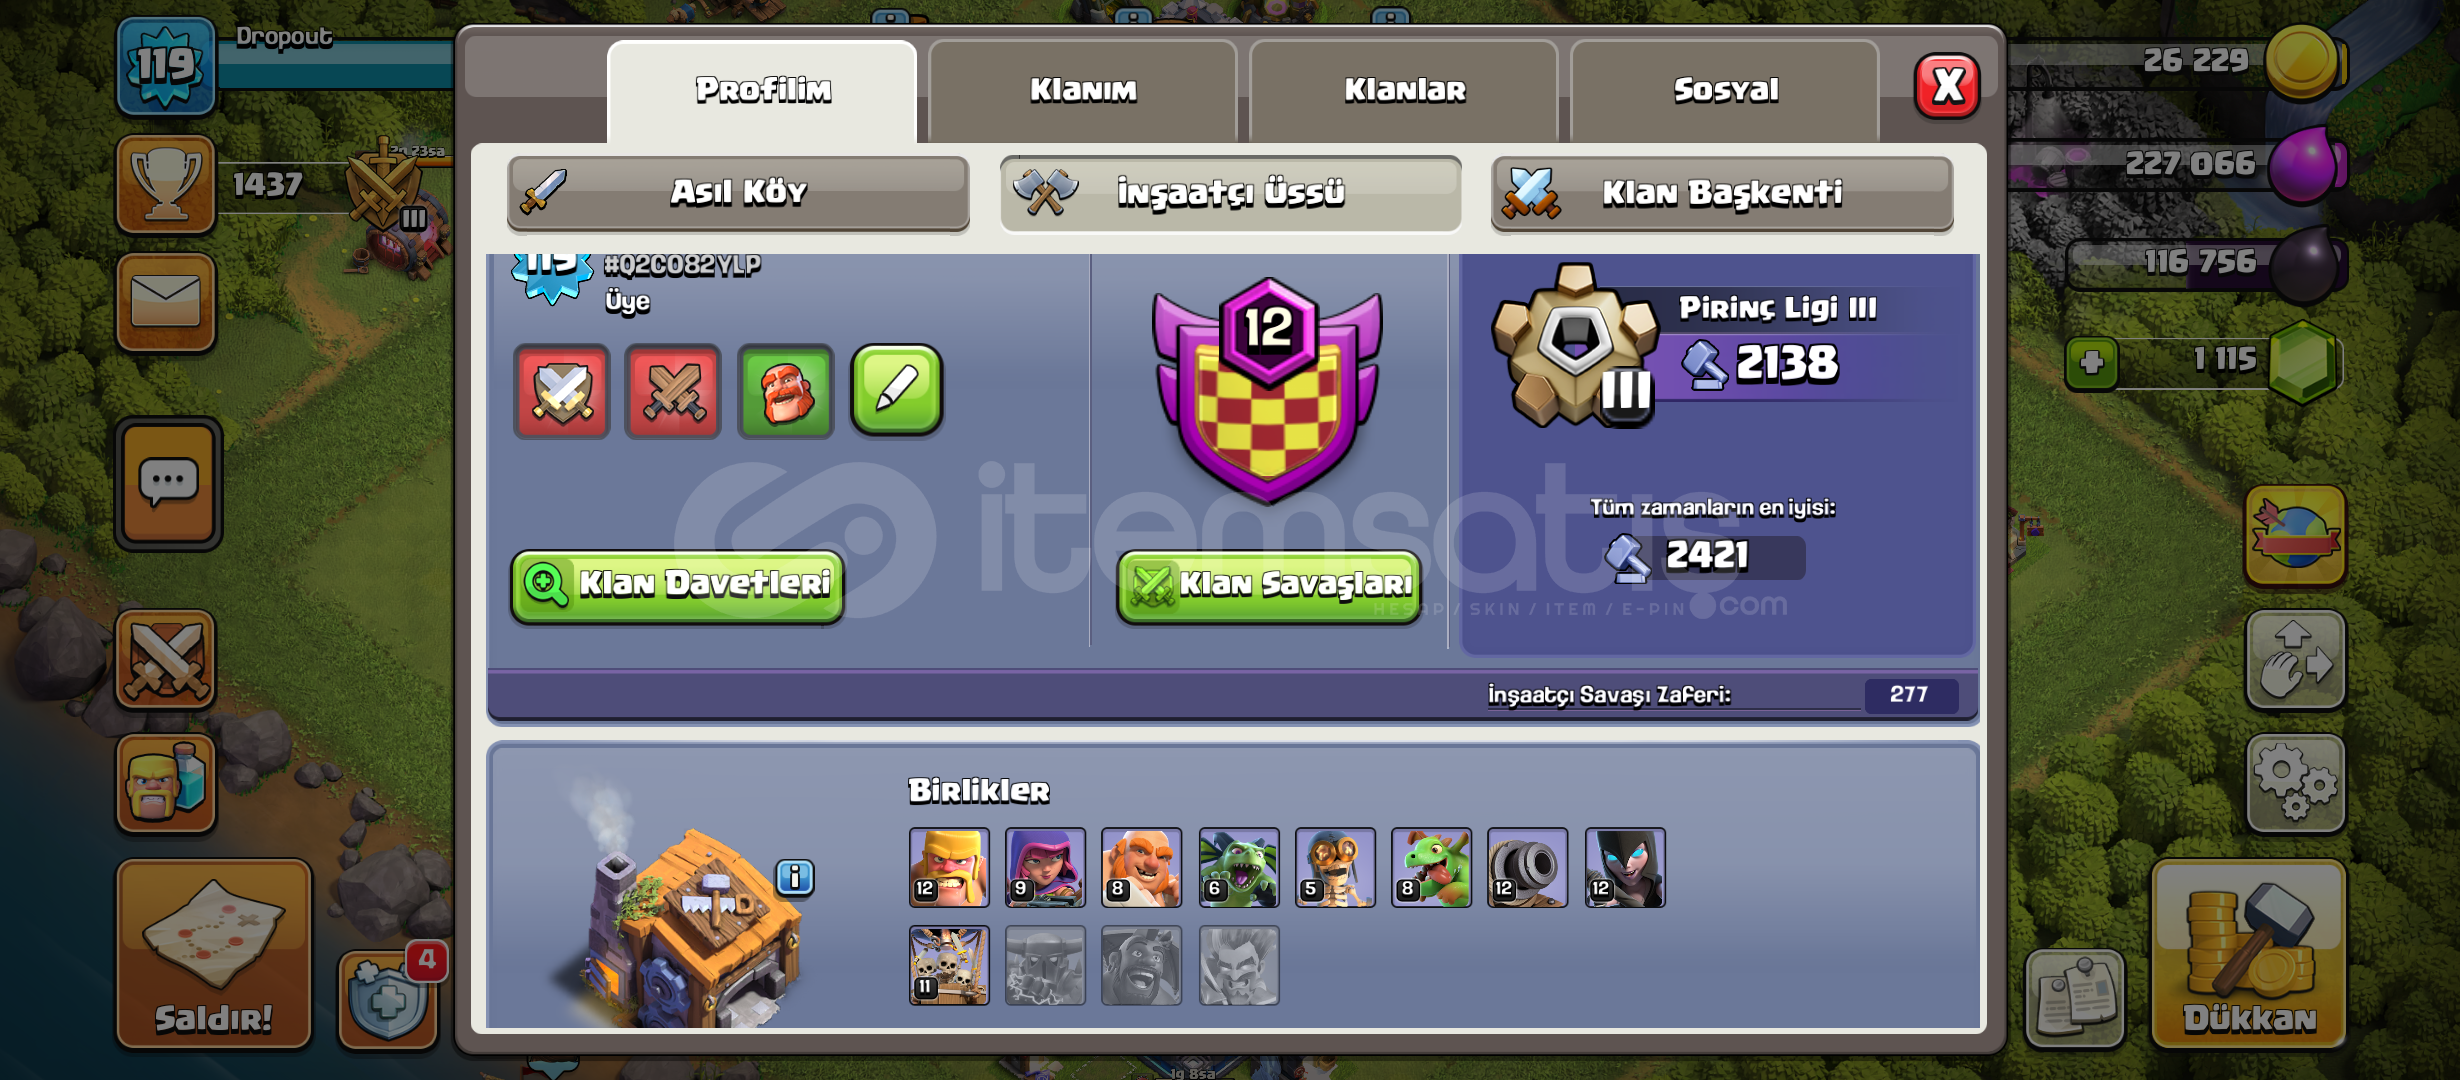Toggle the green barbarian face preference button
Viewport: 2460px width, 1080px height.
[785, 391]
